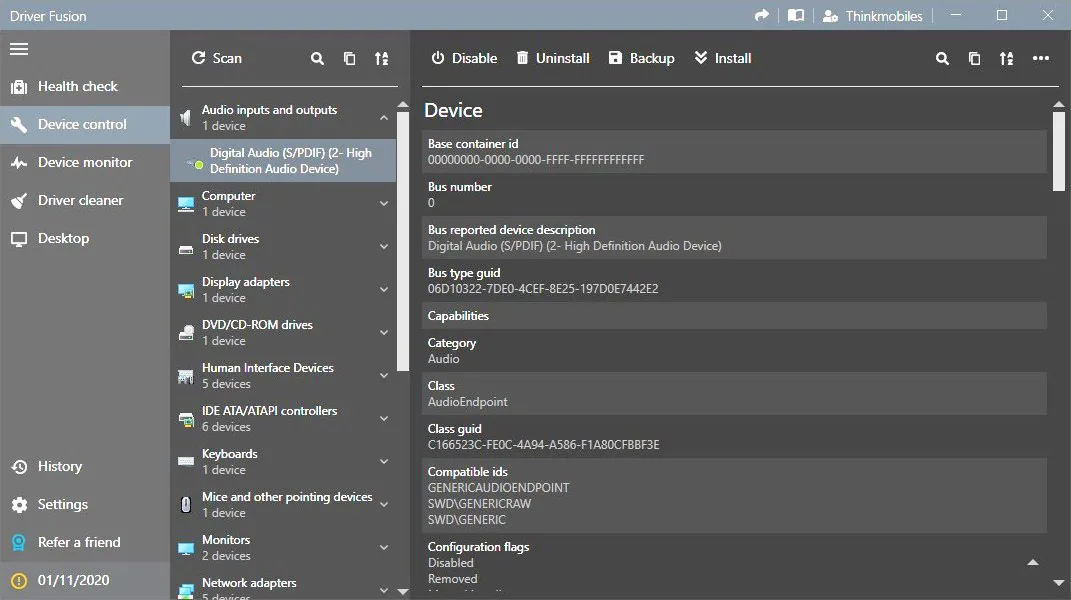Viewport: 1071px width, 600px height.
Task: Click the Audio speaker category icon
Action: [x=185, y=118]
